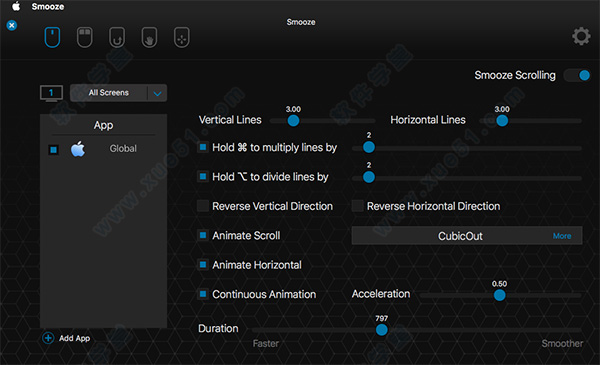Enable Reverse Vertical Direction checkbox

coord(203,206)
